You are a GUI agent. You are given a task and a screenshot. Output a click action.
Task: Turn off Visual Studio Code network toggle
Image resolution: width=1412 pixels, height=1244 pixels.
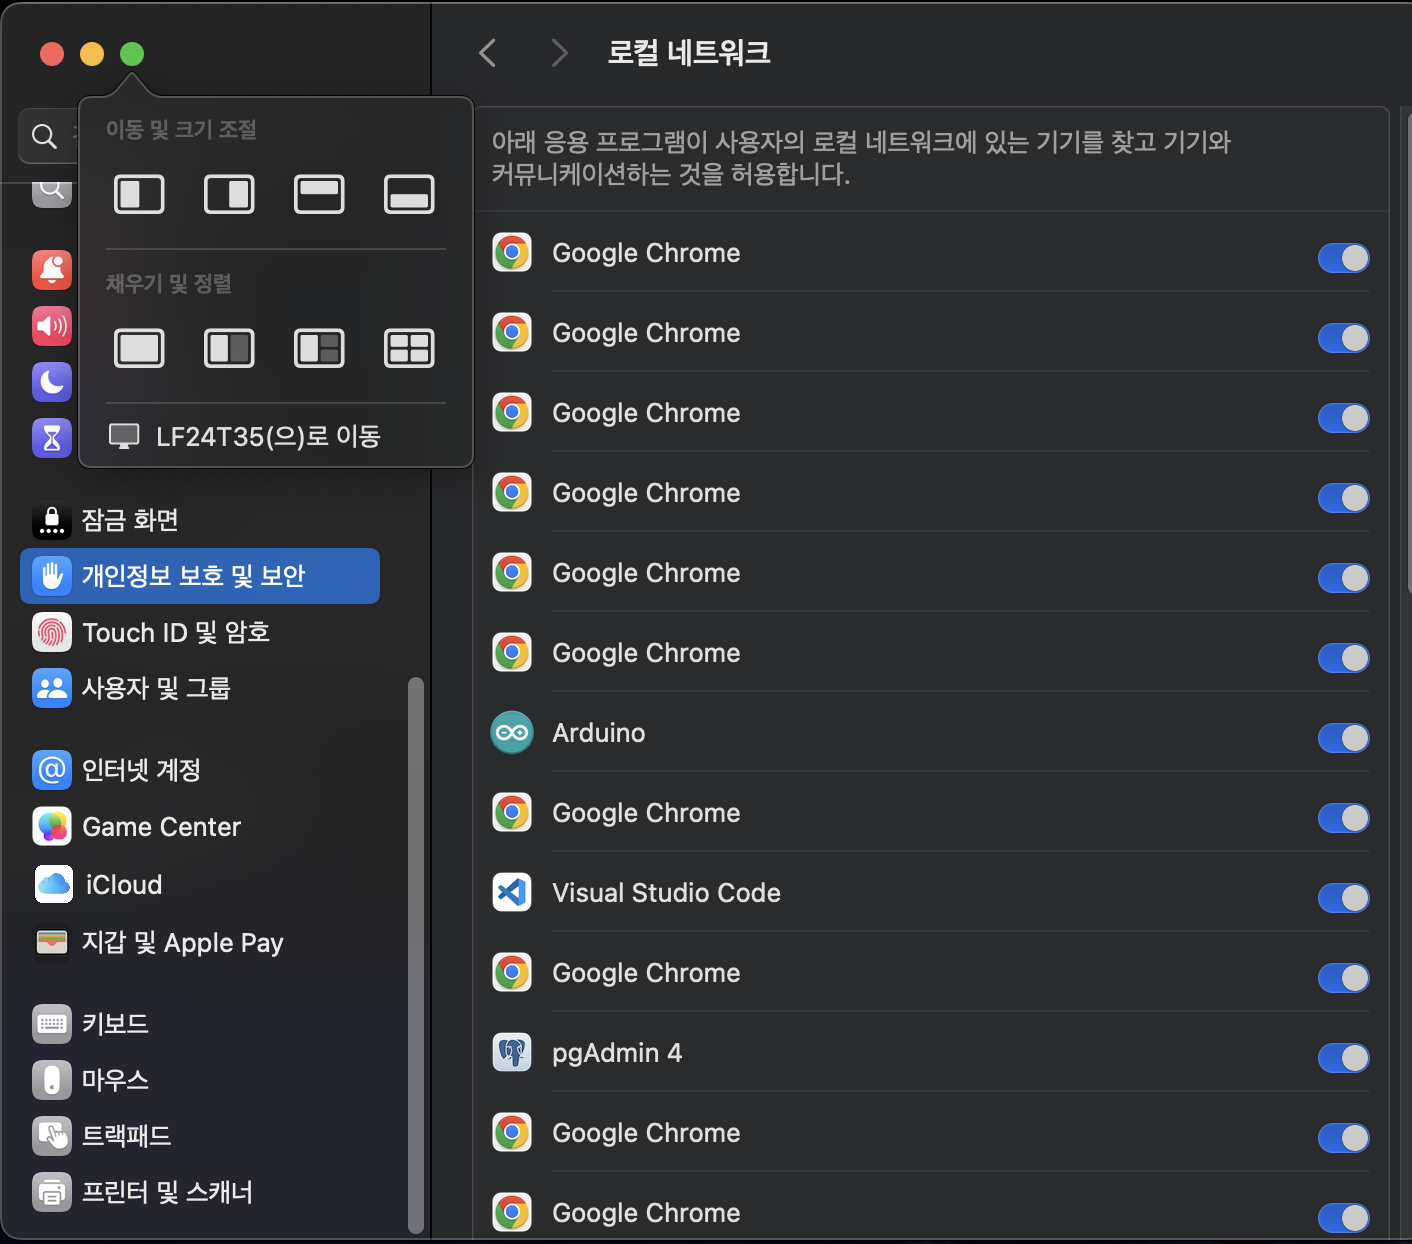tap(1342, 898)
